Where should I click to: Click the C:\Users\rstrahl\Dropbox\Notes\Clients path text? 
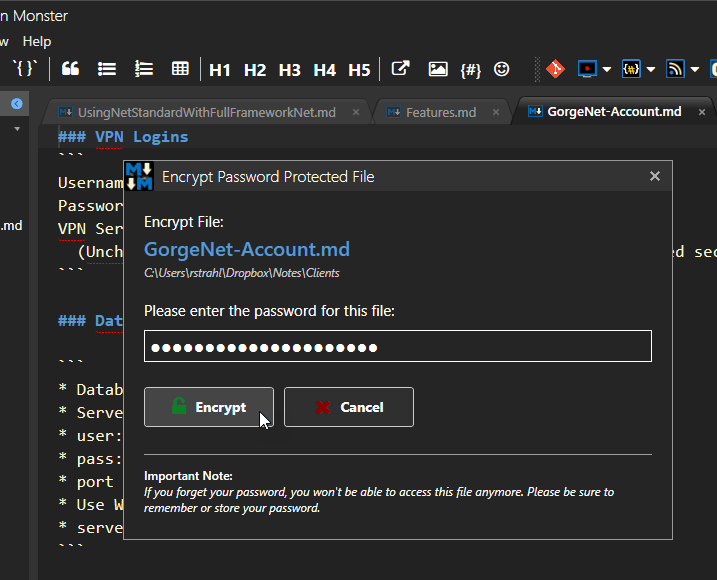[242, 273]
